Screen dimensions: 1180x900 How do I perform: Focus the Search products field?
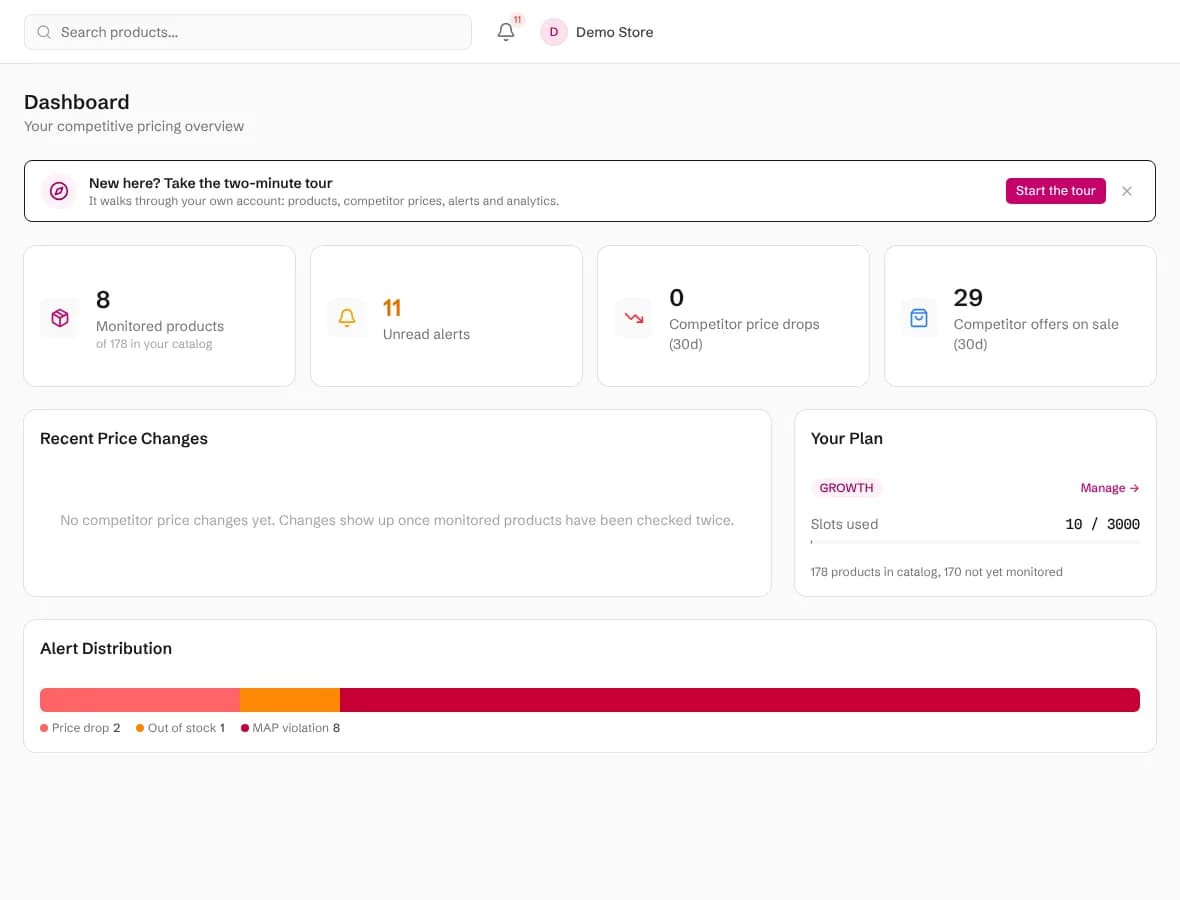tap(248, 32)
